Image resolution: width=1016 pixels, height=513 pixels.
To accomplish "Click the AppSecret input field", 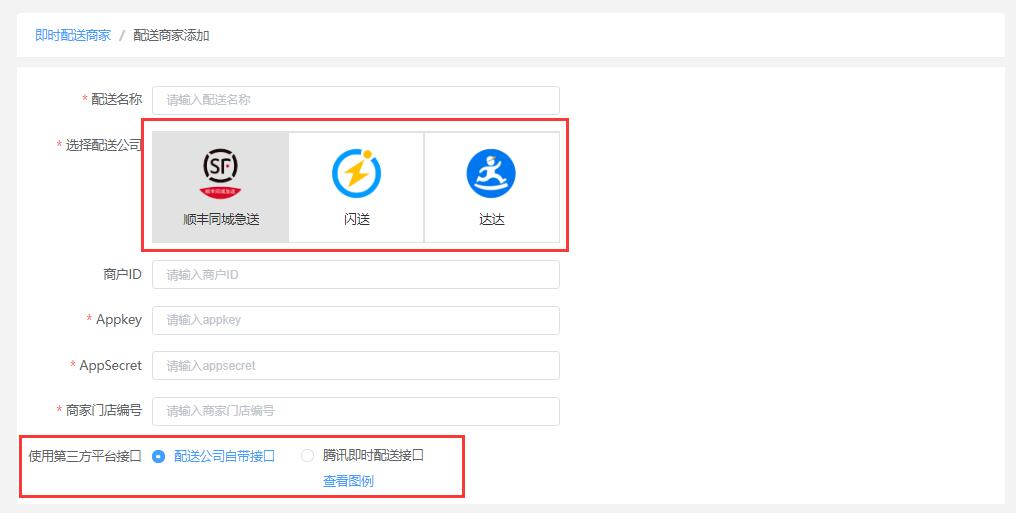I will click(x=356, y=365).
